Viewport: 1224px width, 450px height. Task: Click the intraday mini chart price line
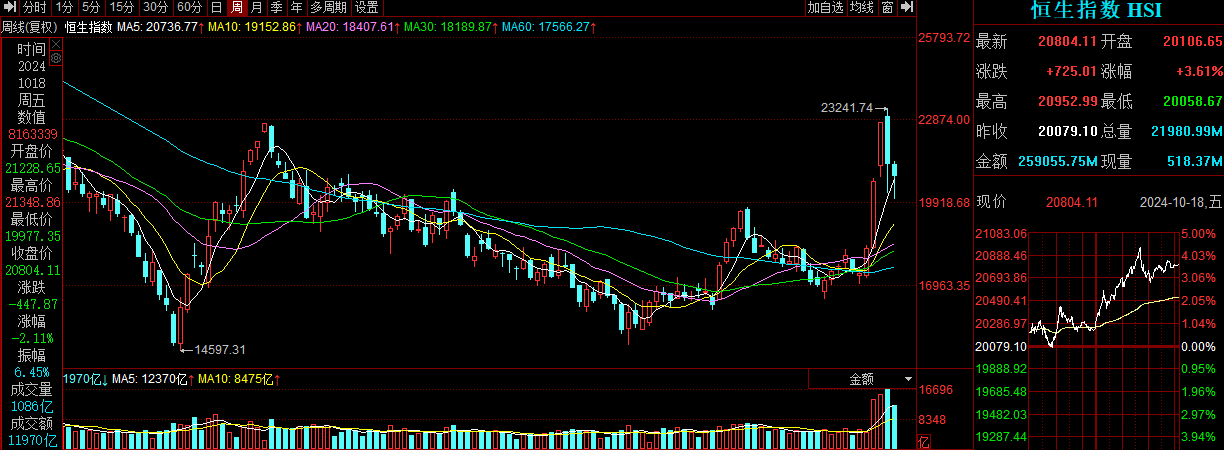click(1103, 296)
